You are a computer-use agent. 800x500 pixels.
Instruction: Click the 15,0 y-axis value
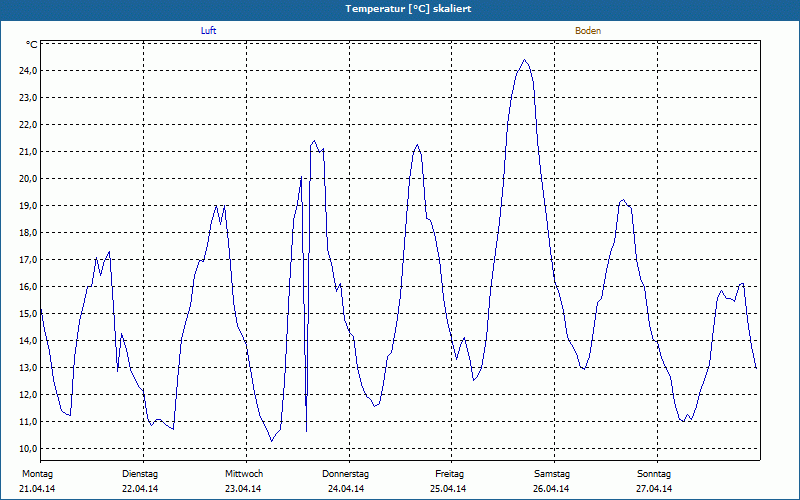coord(28,314)
